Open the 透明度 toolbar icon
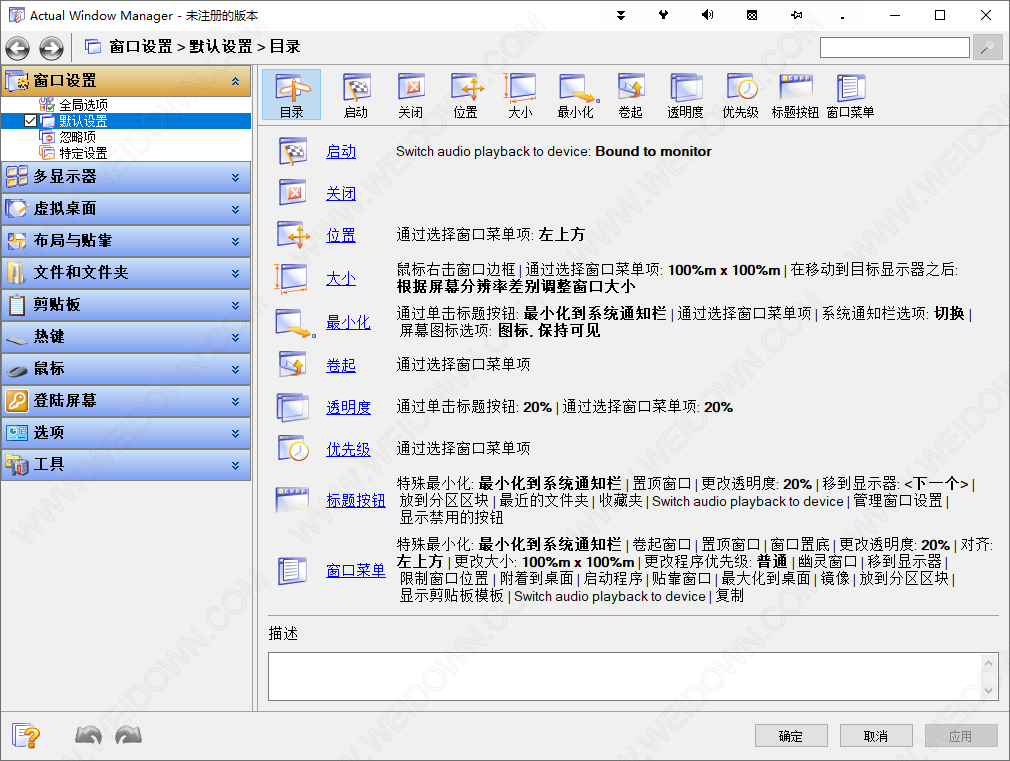1010x761 pixels. point(685,95)
